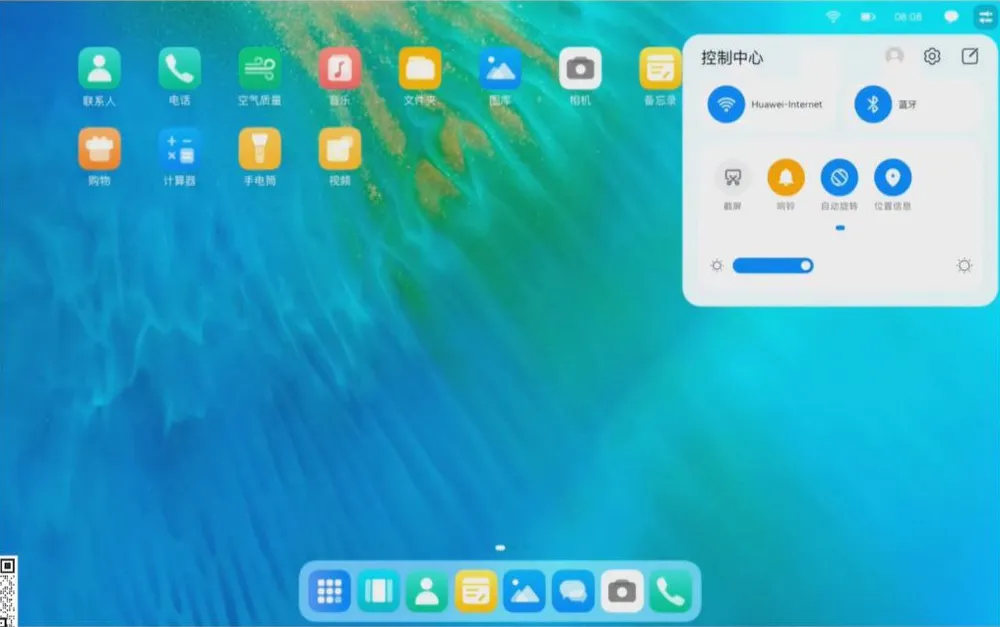Launch the 电话 app from the desktop grid
This screenshot has height=627, width=1000.
tap(179, 68)
